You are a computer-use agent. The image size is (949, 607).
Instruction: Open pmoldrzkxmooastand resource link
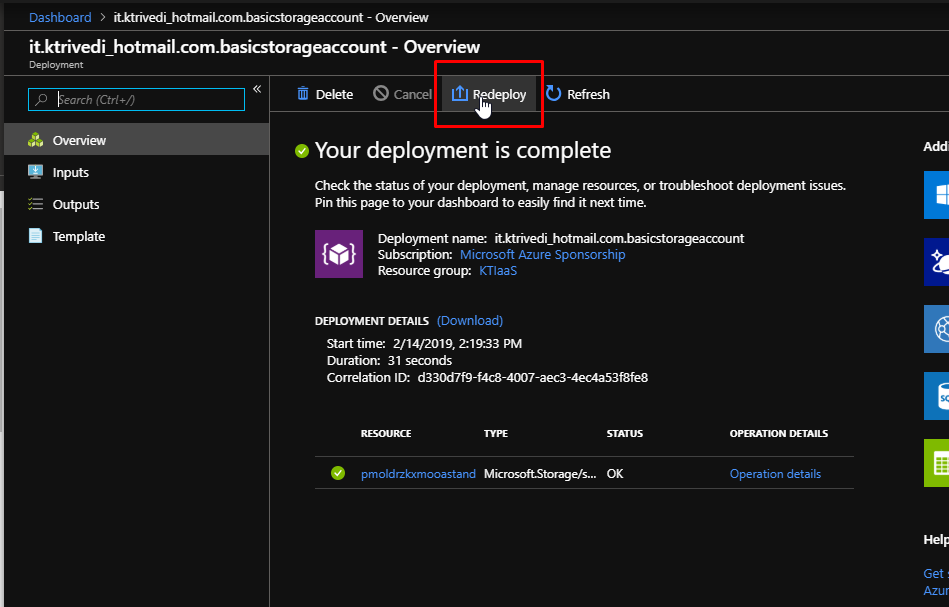pos(418,474)
